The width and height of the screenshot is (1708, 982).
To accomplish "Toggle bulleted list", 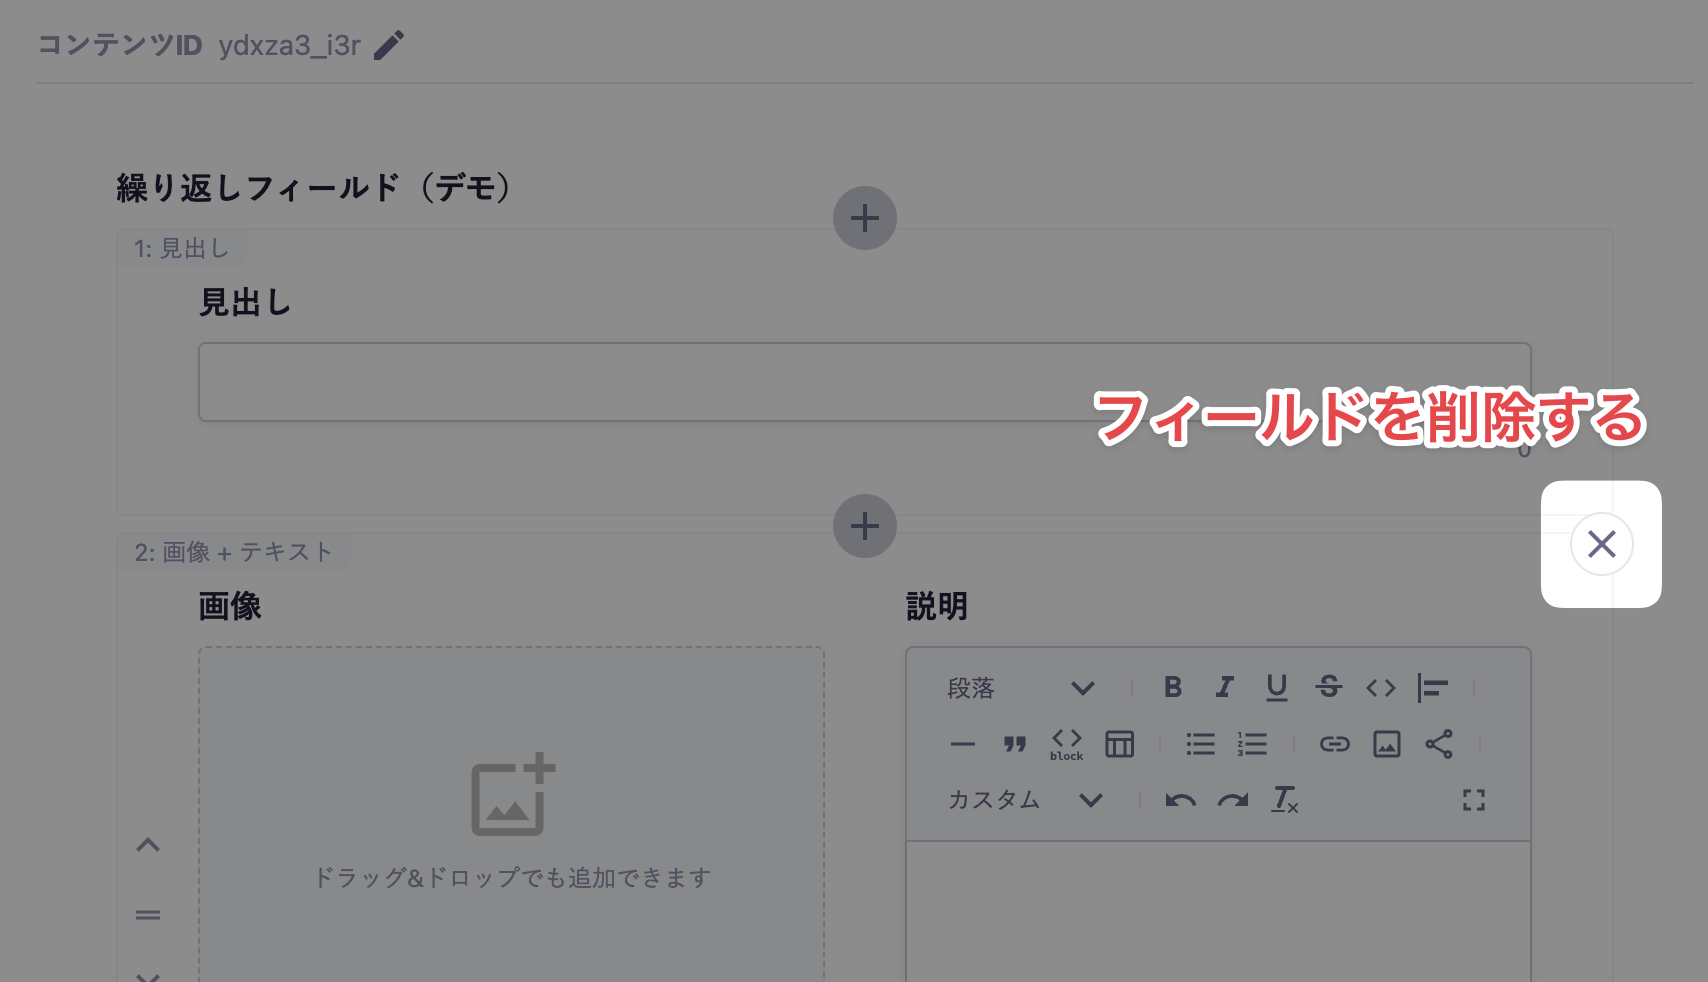I will (x=1200, y=744).
